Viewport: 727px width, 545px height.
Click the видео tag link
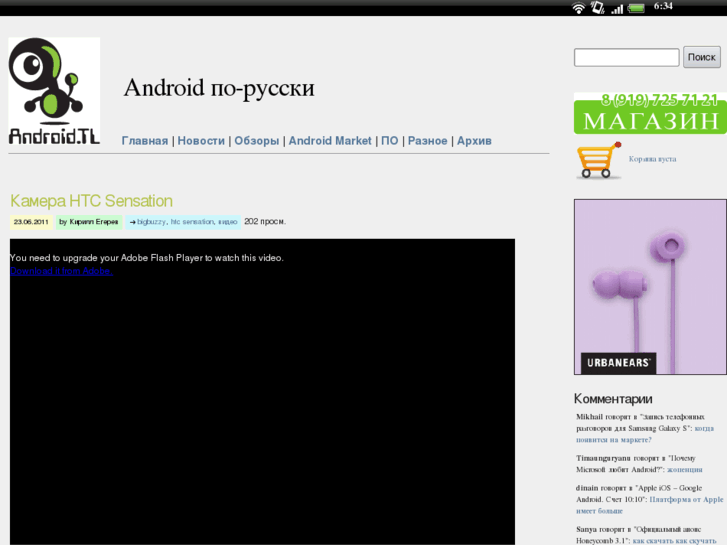coord(228,222)
